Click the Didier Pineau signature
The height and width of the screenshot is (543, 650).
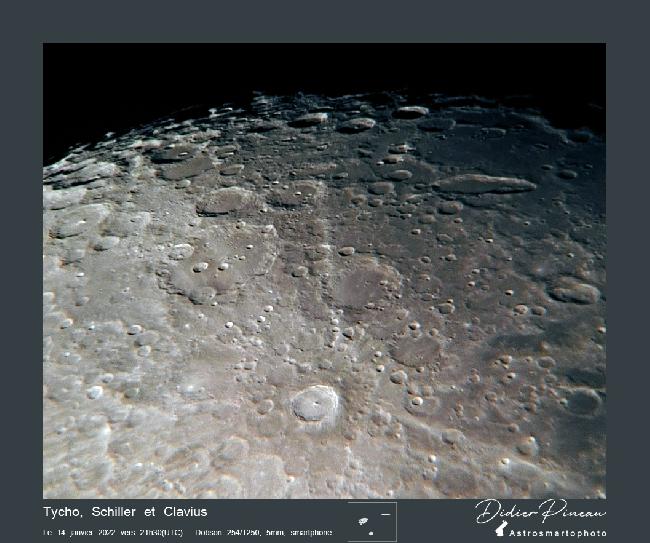[541, 511]
